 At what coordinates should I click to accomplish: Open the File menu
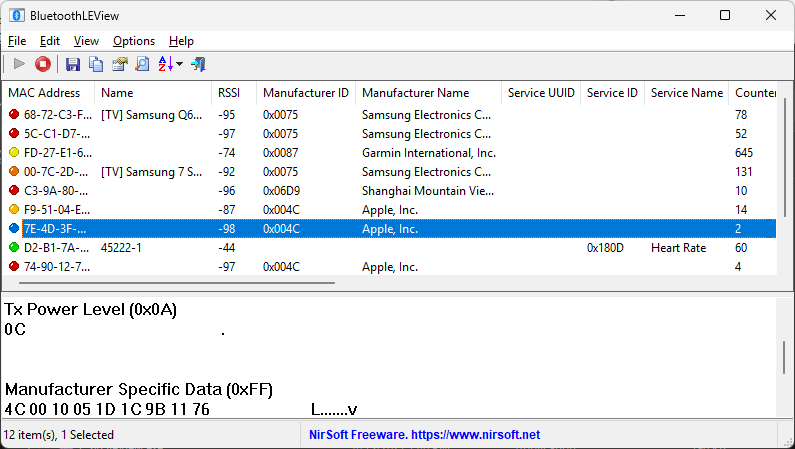tap(17, 41)
